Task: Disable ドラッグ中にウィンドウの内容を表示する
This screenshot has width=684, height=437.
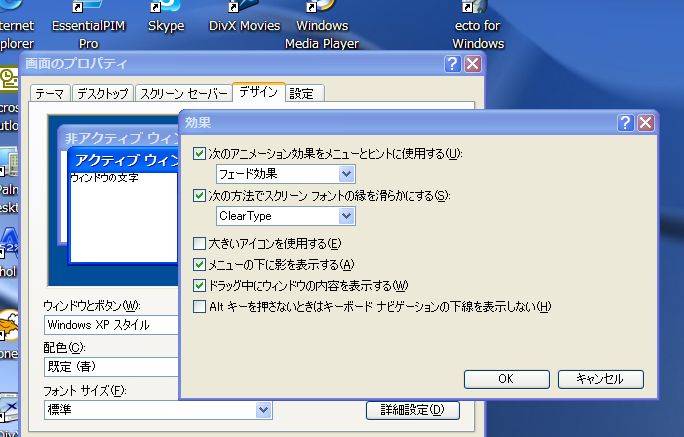Action: click(199, 286)
